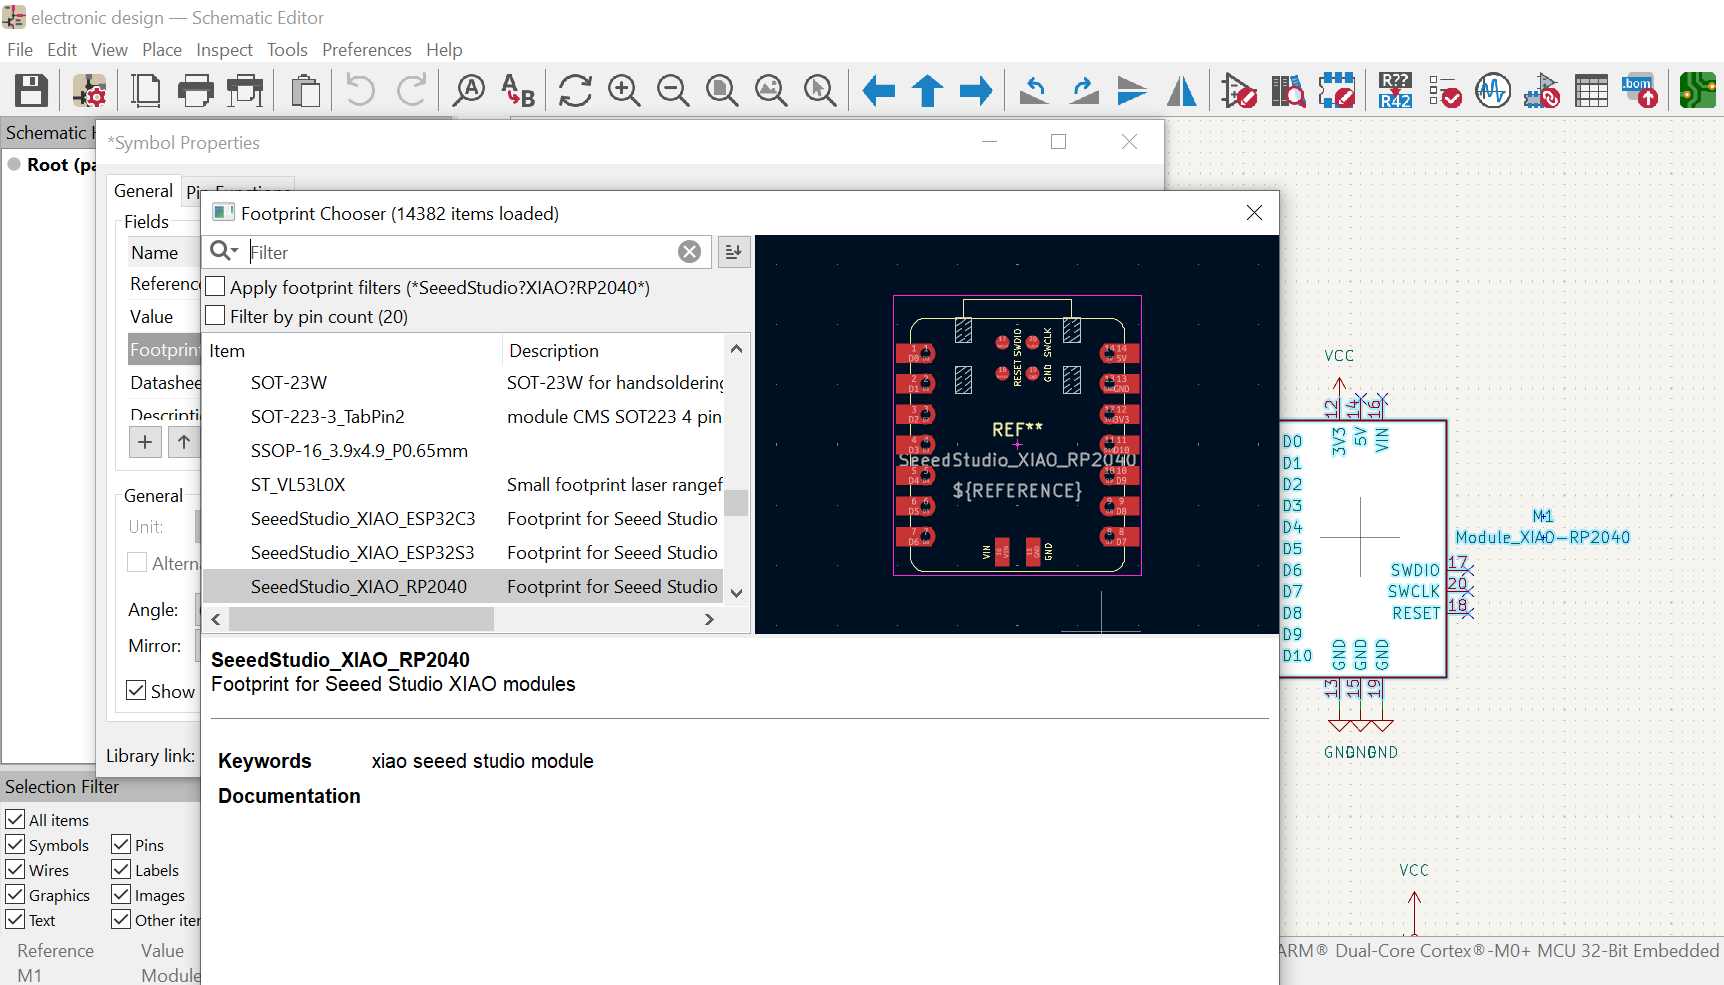Open schematic setup gear icon
Image resolution: width=1724 pixels, height=985 pixels.
(90, 91)
